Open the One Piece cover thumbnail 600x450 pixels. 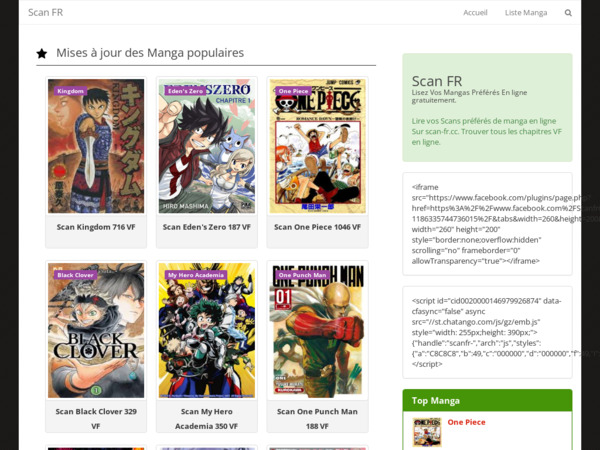pos(317,146)
